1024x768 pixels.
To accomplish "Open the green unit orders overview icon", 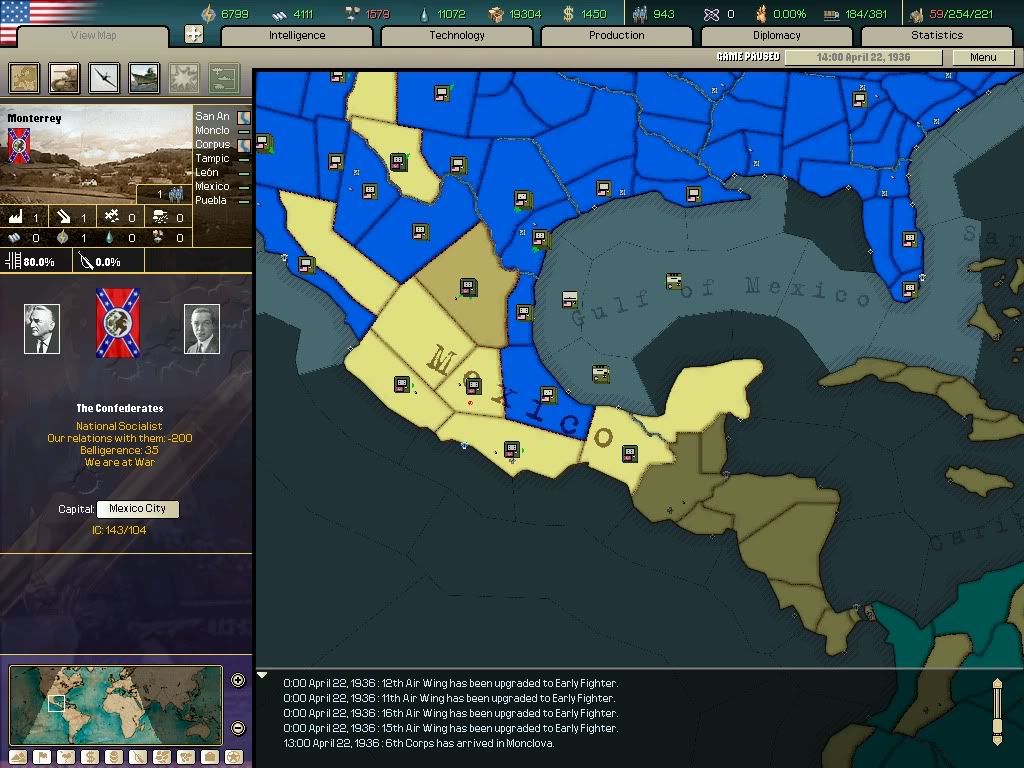I will click(224, 78).
